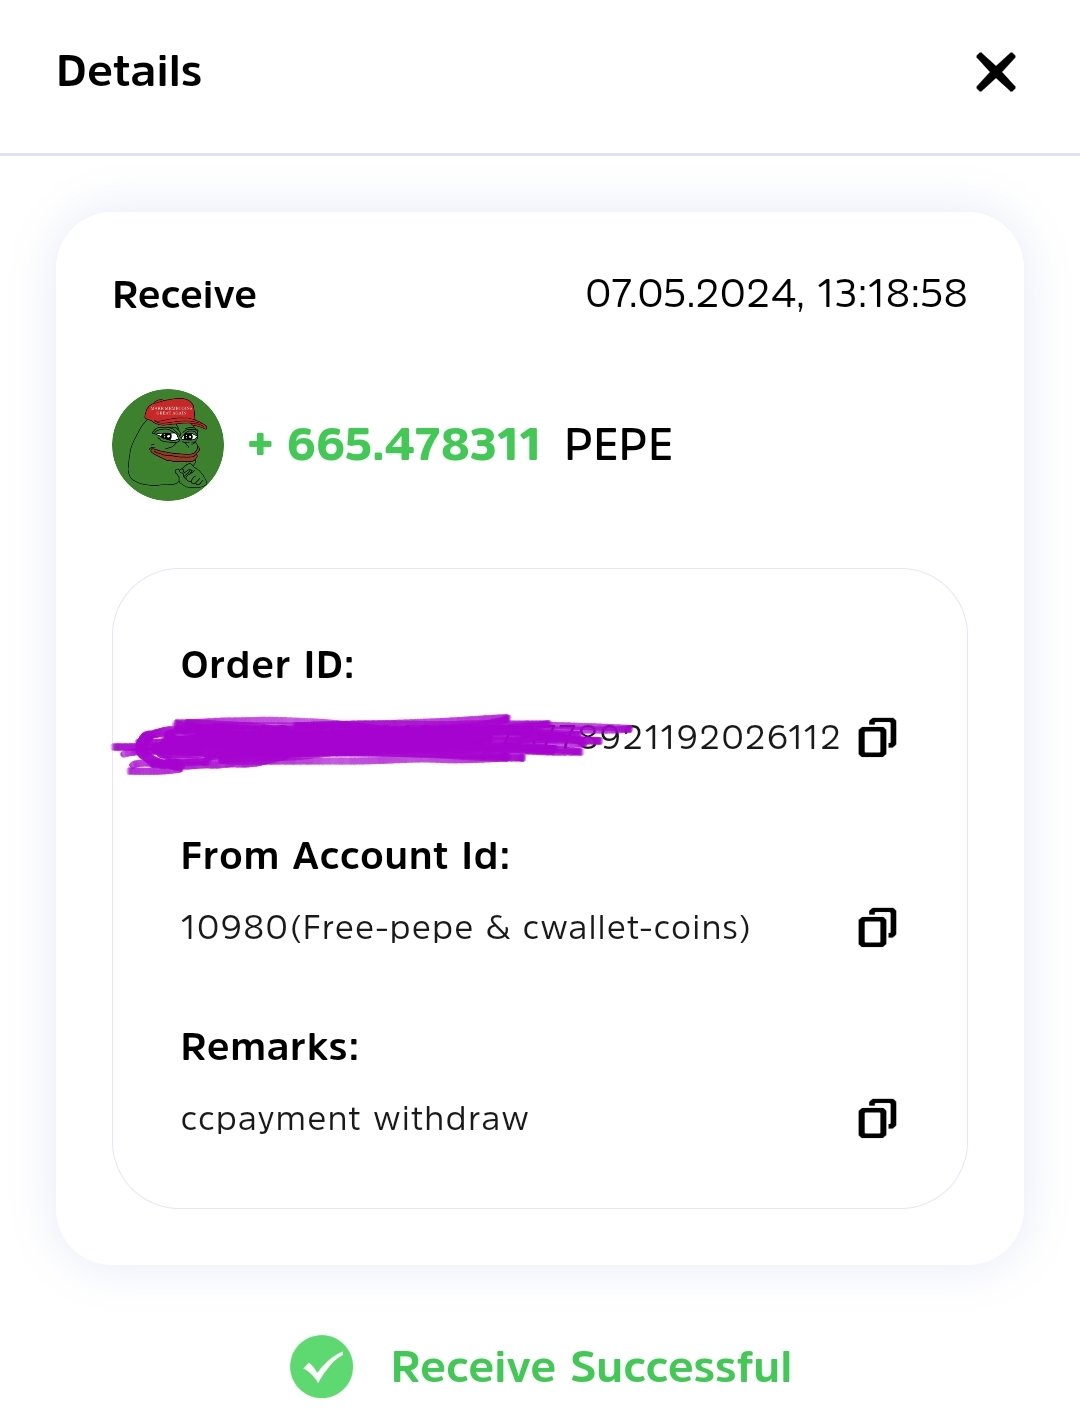This screenshot has height=1425, width=1080.
Task: Tap the PEPE currency label
Action: pos(618,445)
